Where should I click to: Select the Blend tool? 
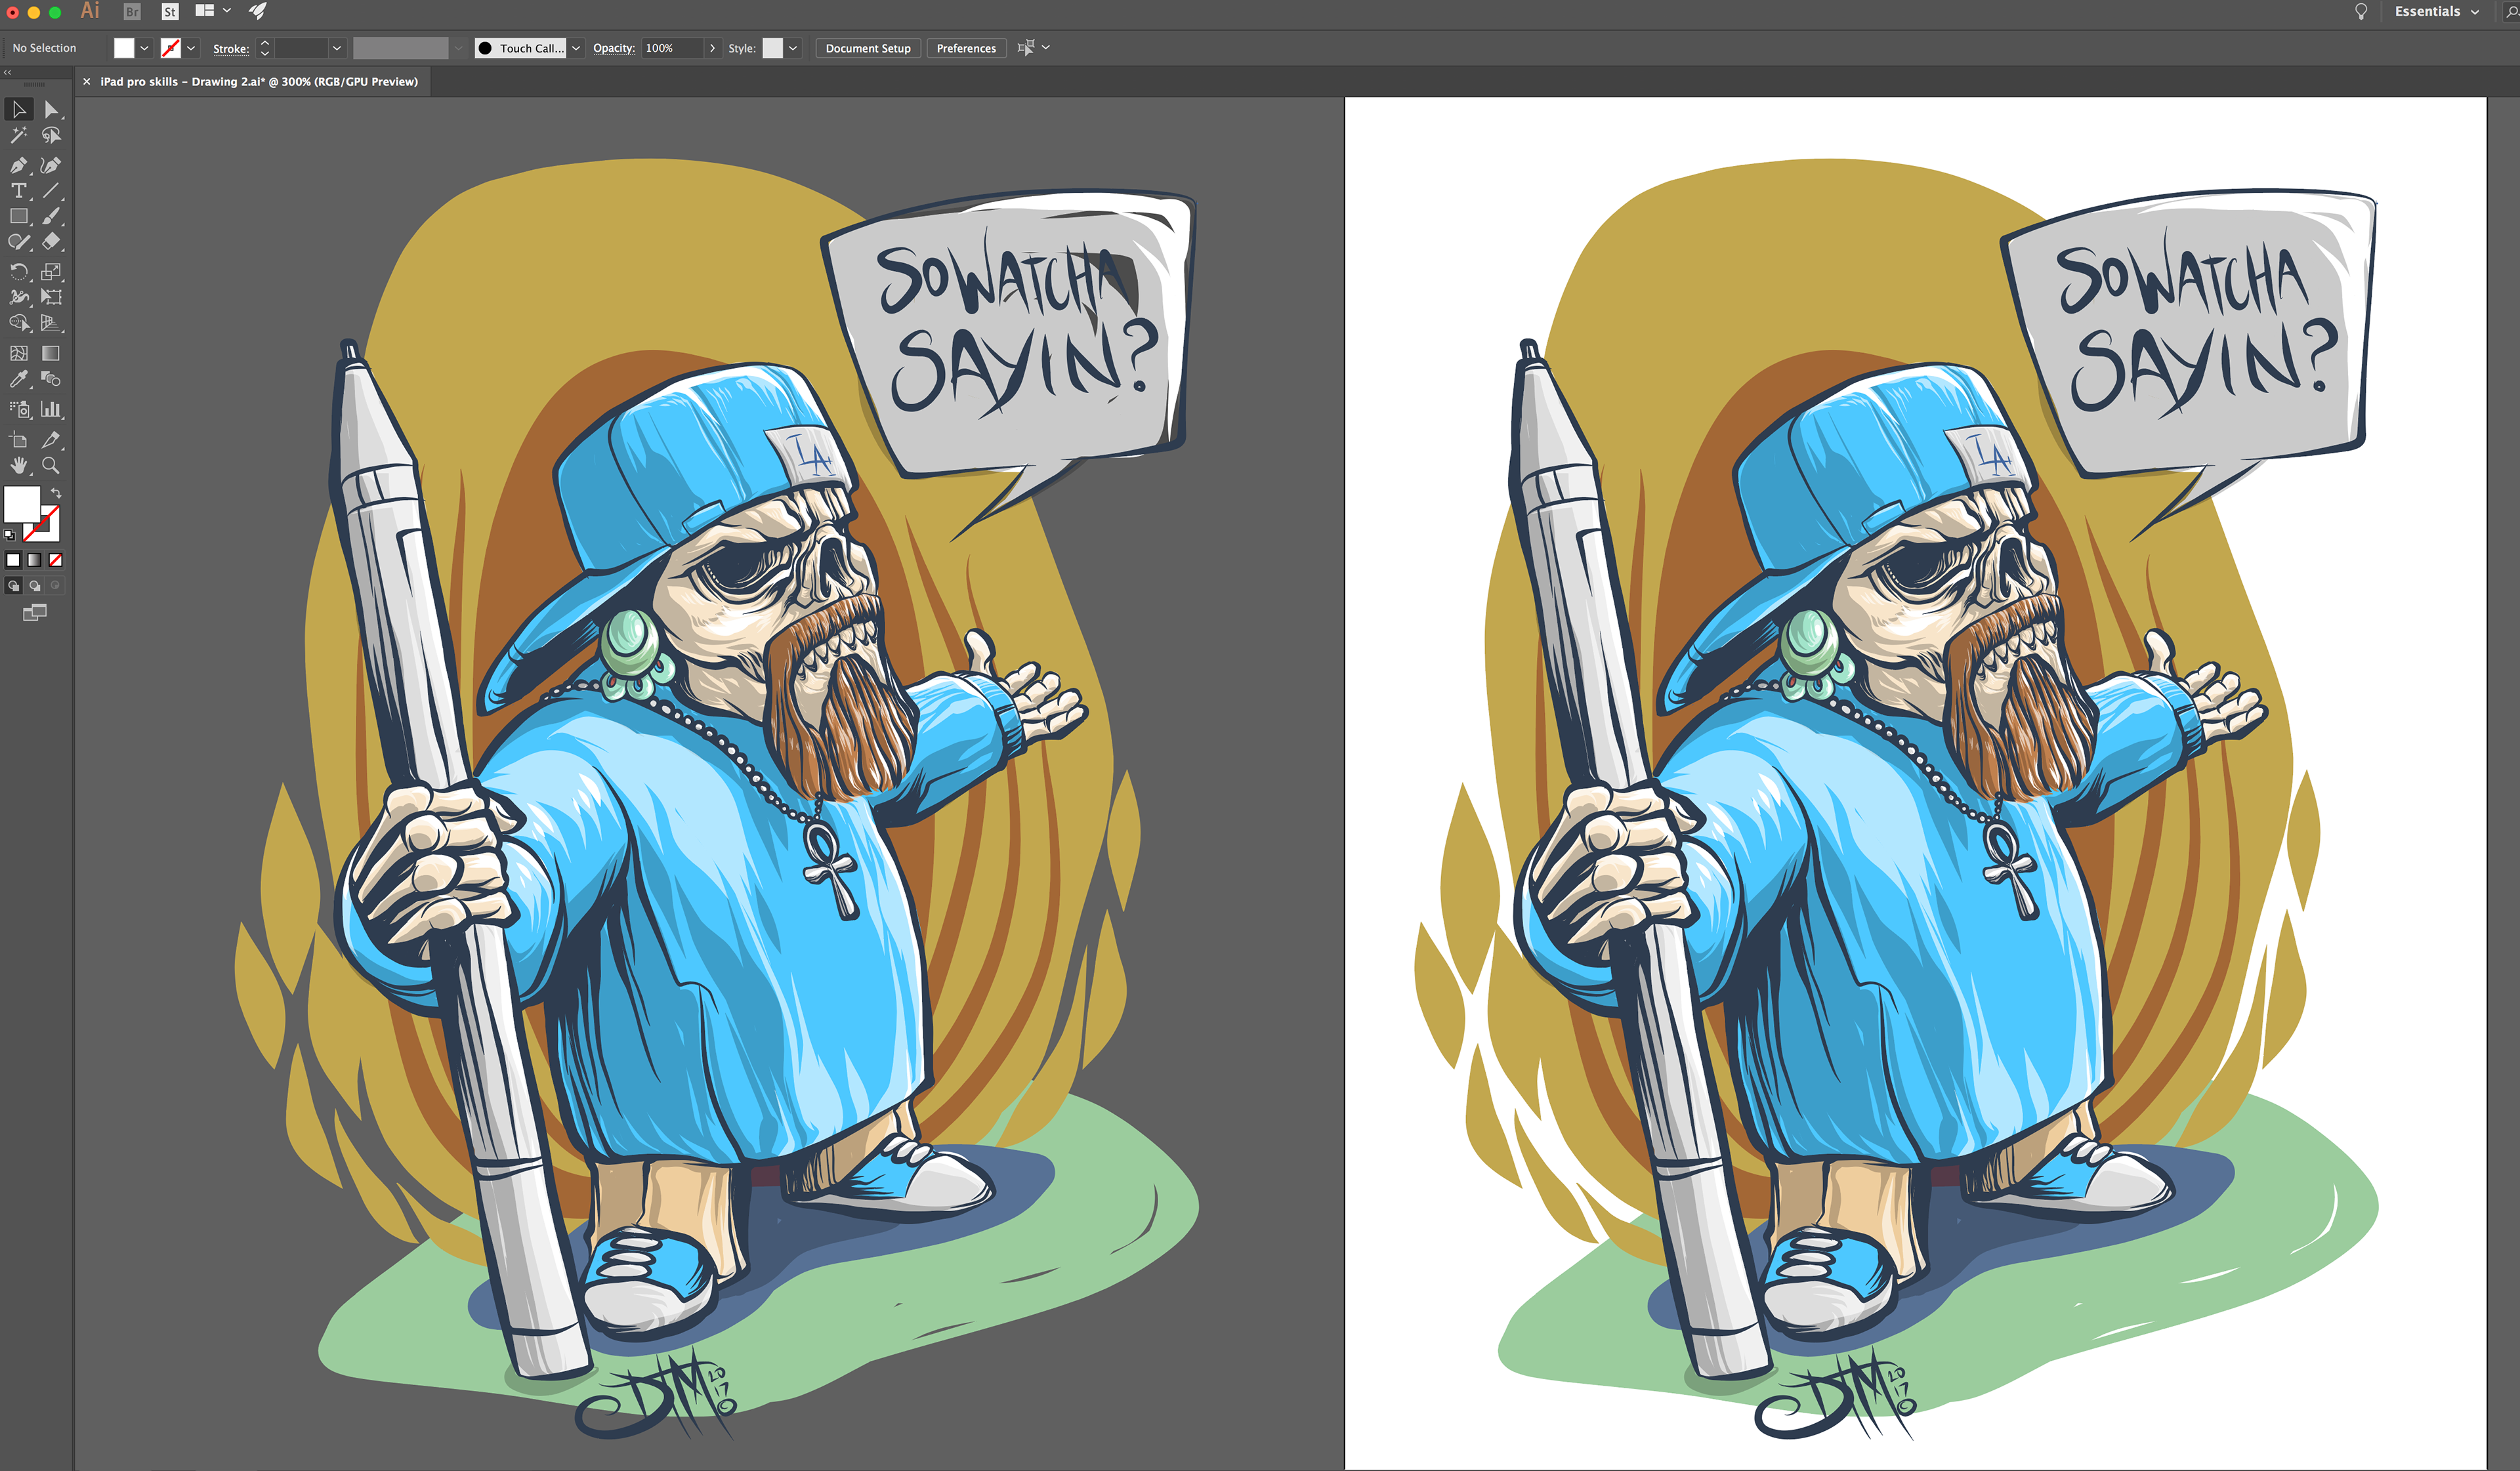(x=51, y=379)
